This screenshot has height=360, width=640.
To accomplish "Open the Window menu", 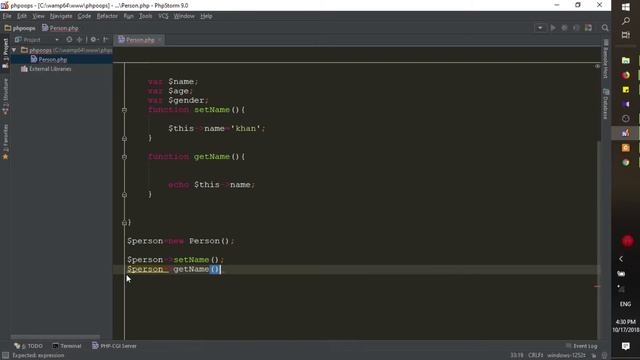I will [x=184, y=16].
